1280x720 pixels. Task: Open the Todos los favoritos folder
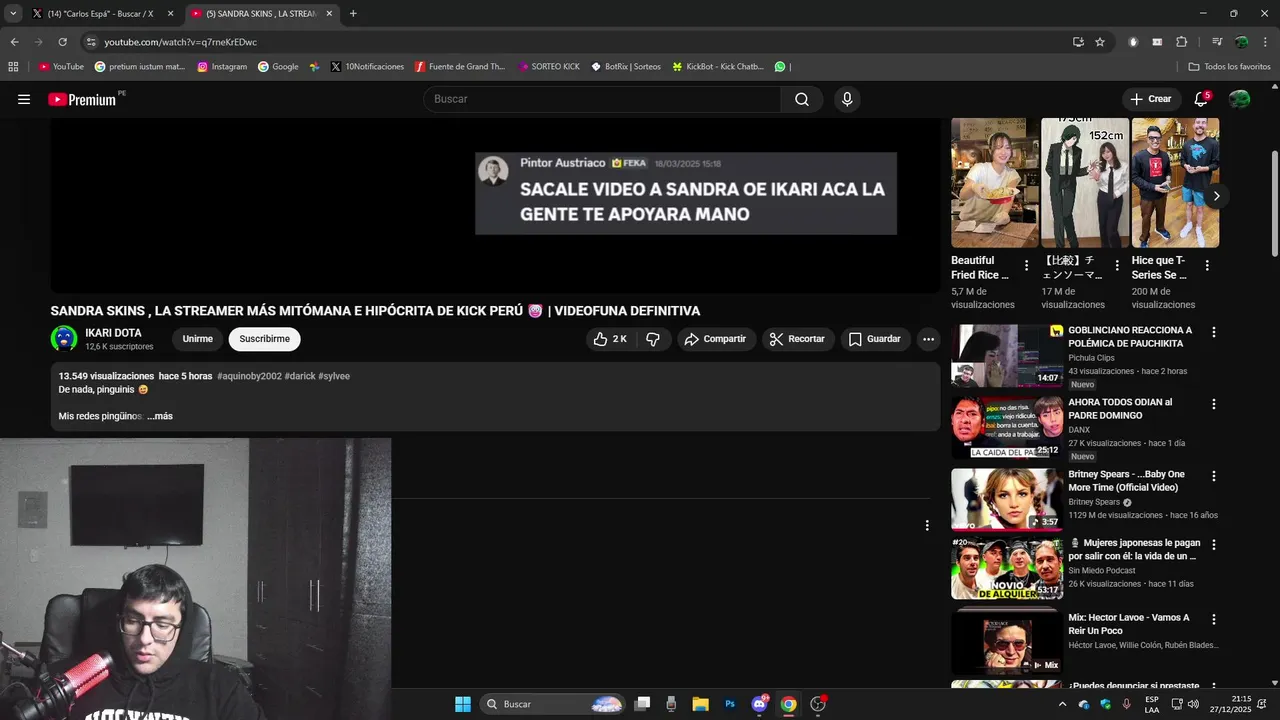(1229, 67)
